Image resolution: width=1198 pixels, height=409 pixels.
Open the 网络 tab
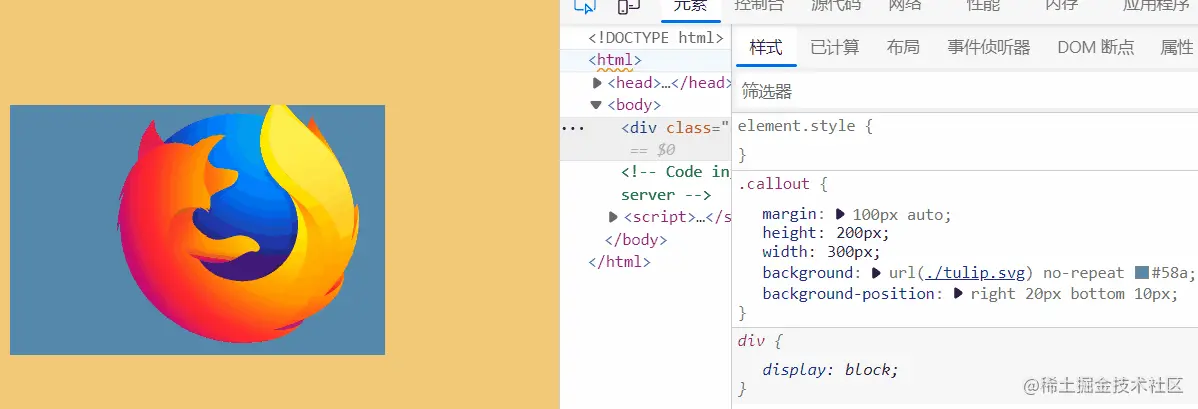pos(905,6)
